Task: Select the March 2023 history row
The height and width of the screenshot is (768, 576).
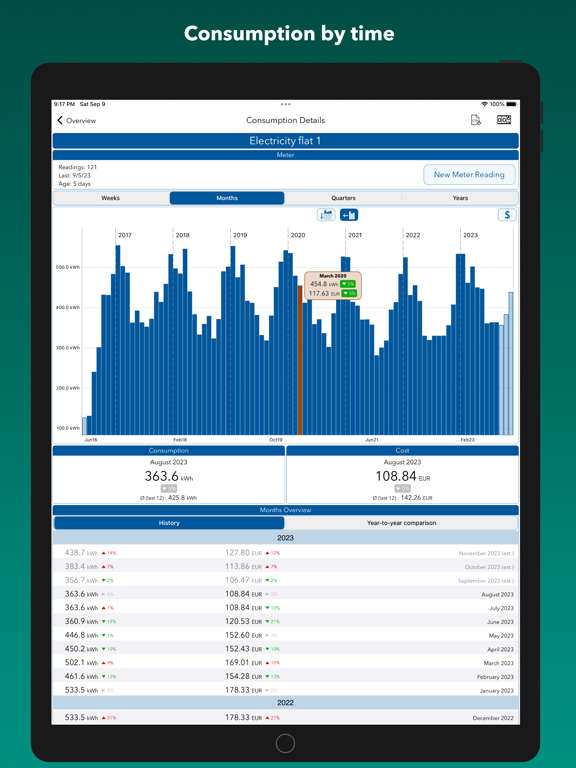Action: (x=286, y=663)
